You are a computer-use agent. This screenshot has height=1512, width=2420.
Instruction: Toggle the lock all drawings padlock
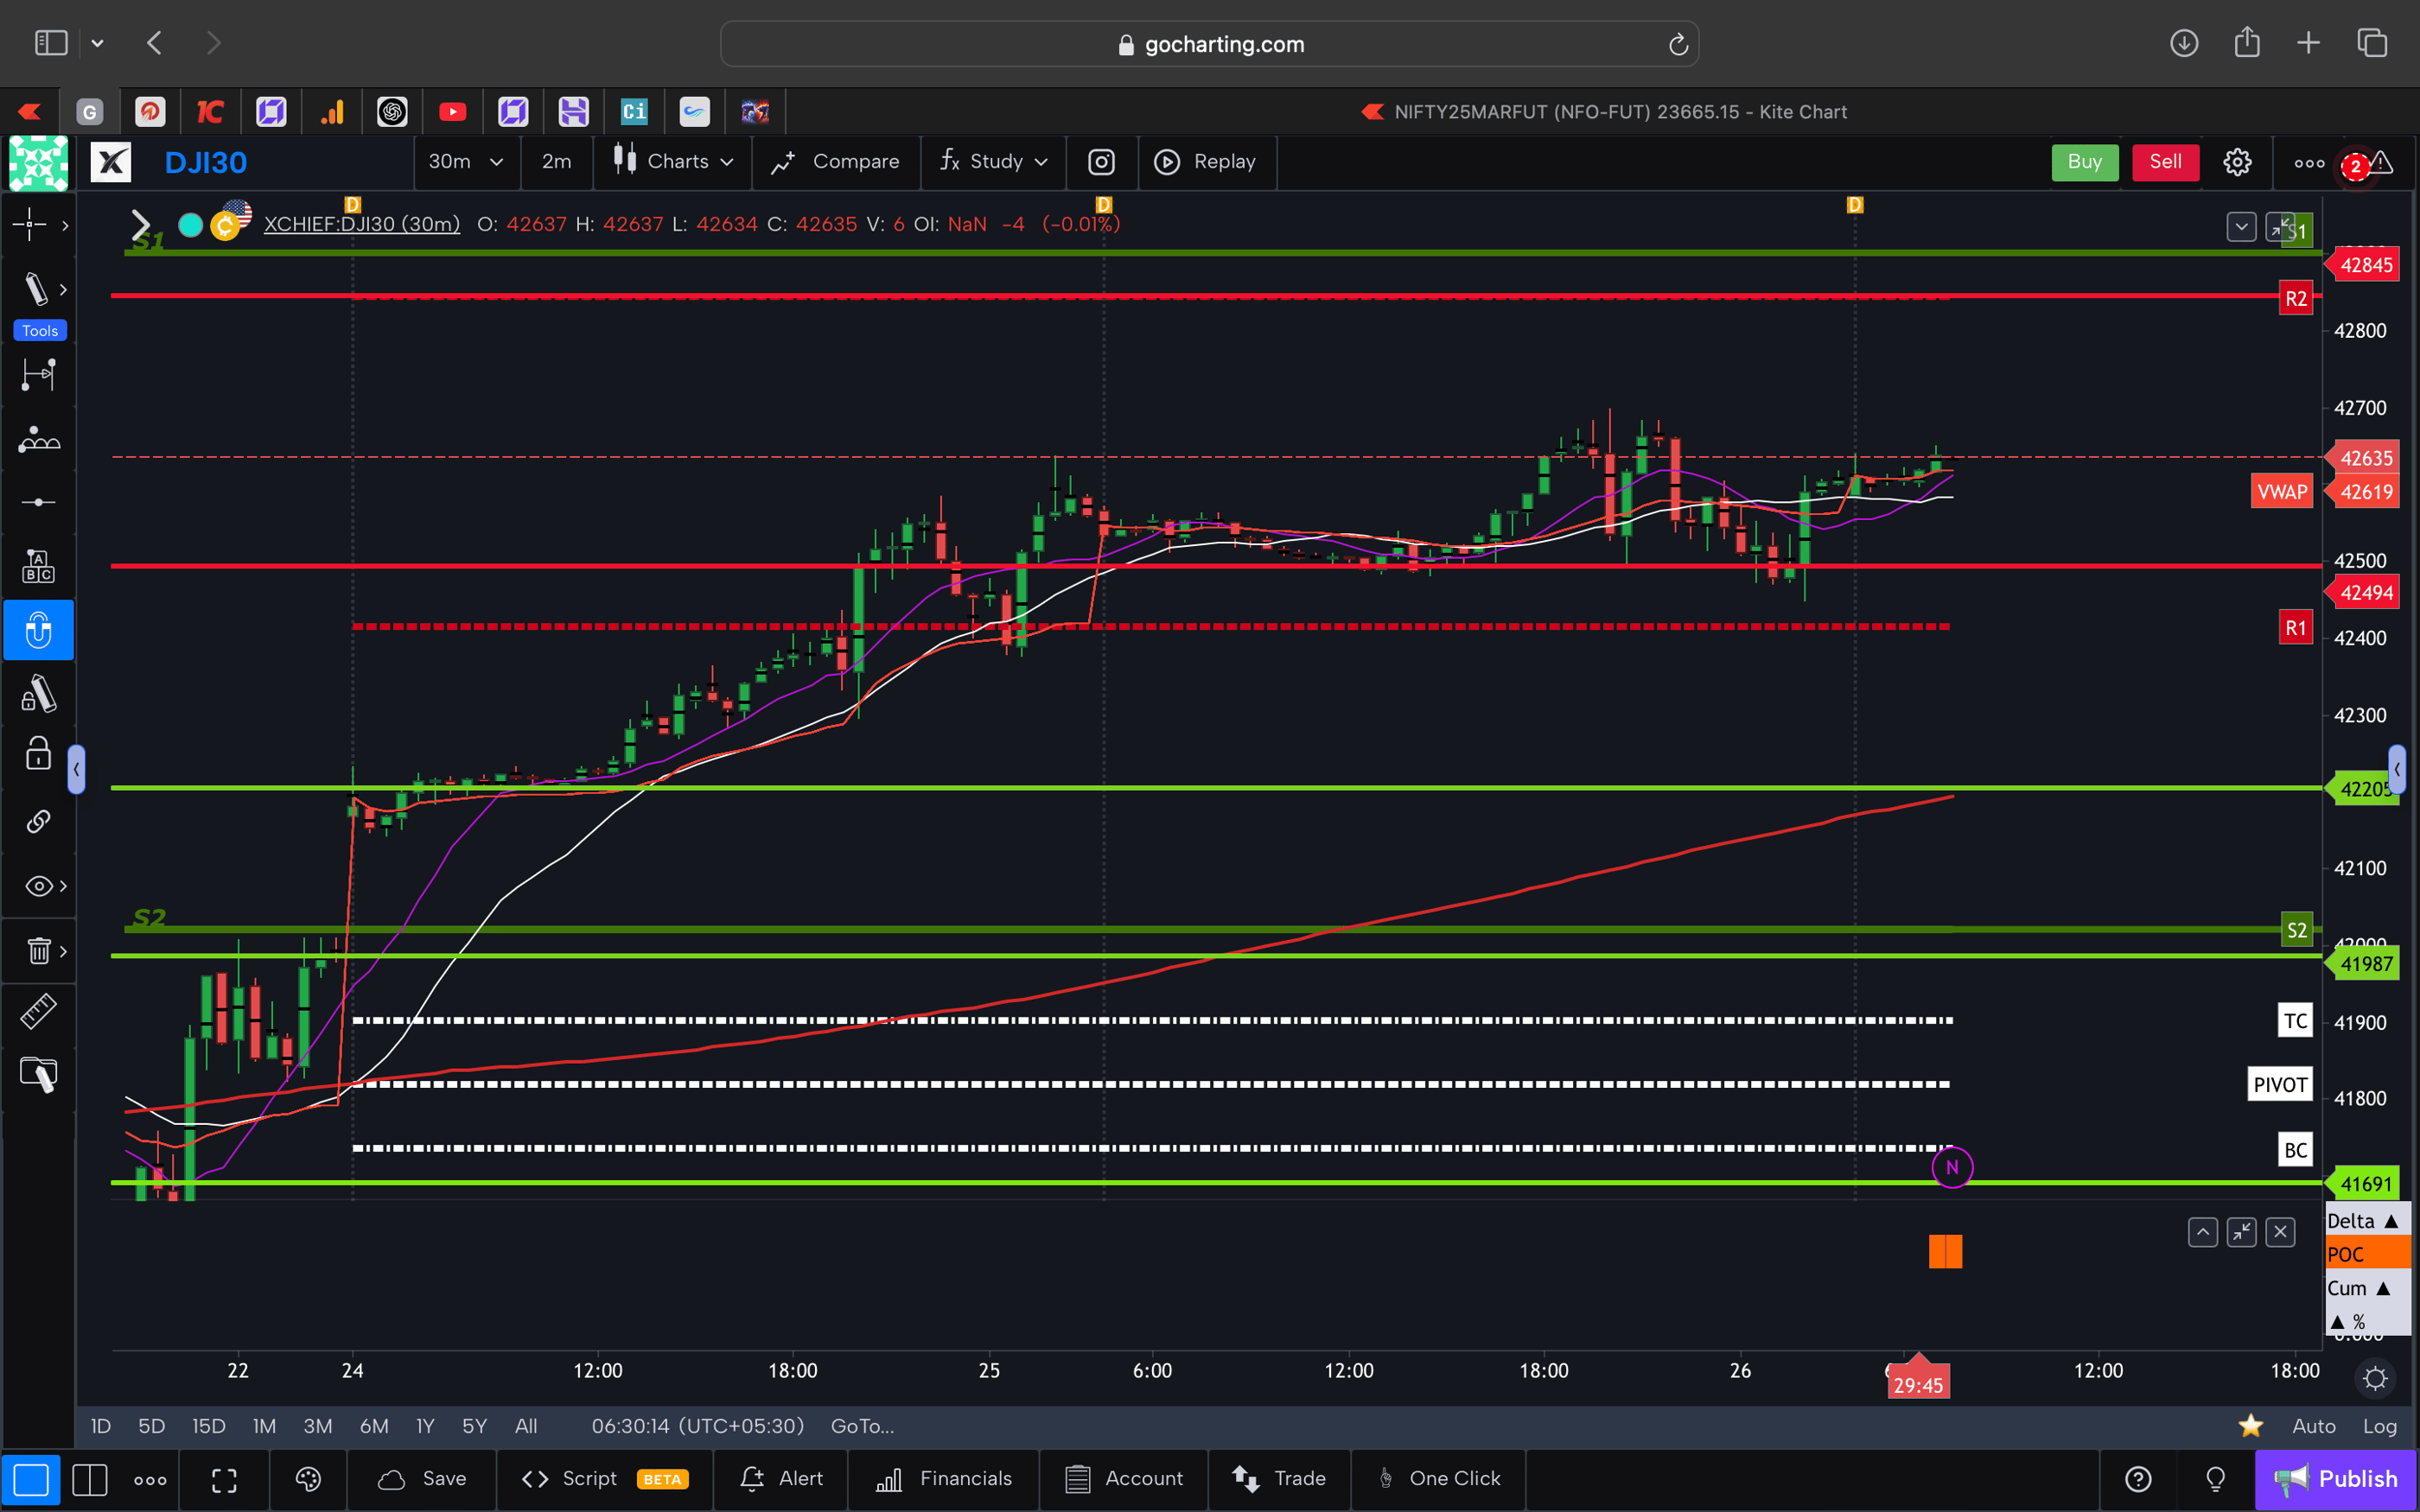(x=37, y=753)
